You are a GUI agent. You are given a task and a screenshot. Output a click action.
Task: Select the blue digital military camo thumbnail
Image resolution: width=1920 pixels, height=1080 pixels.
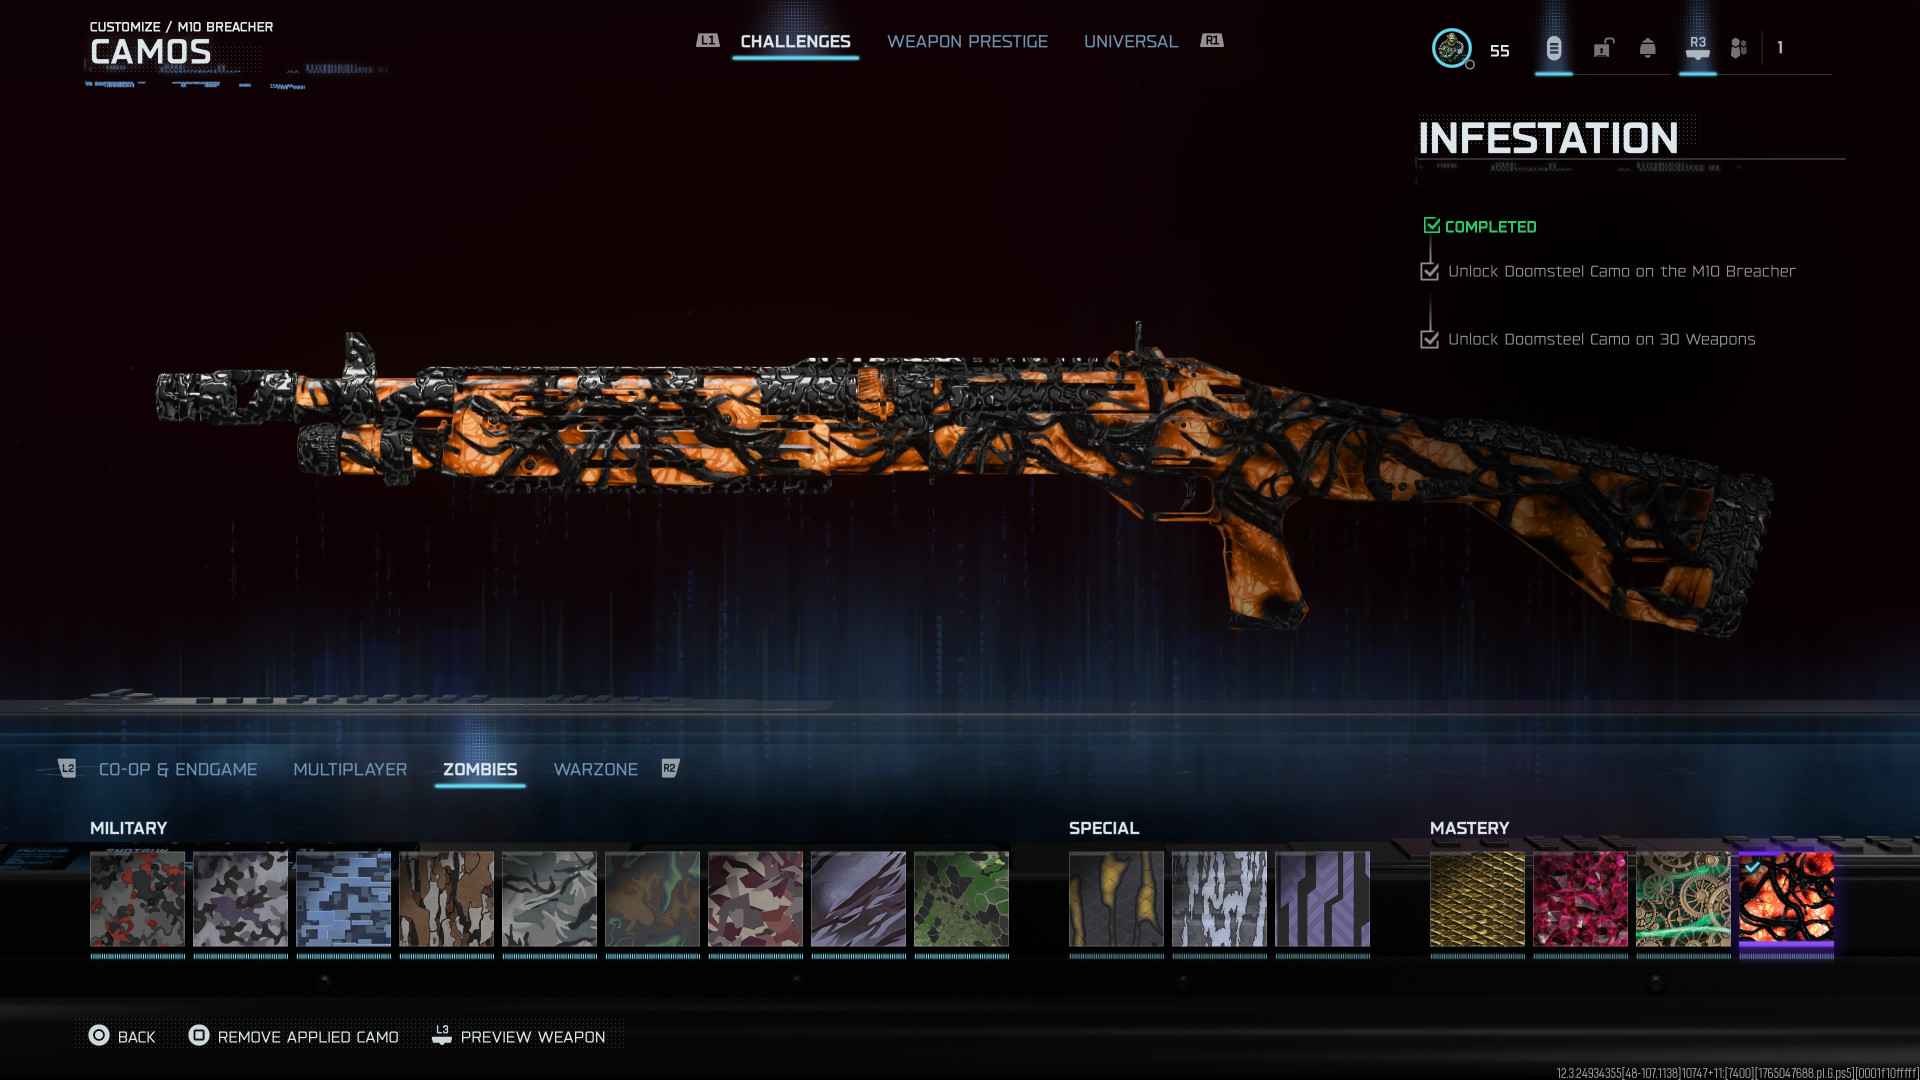pos(343,898)
